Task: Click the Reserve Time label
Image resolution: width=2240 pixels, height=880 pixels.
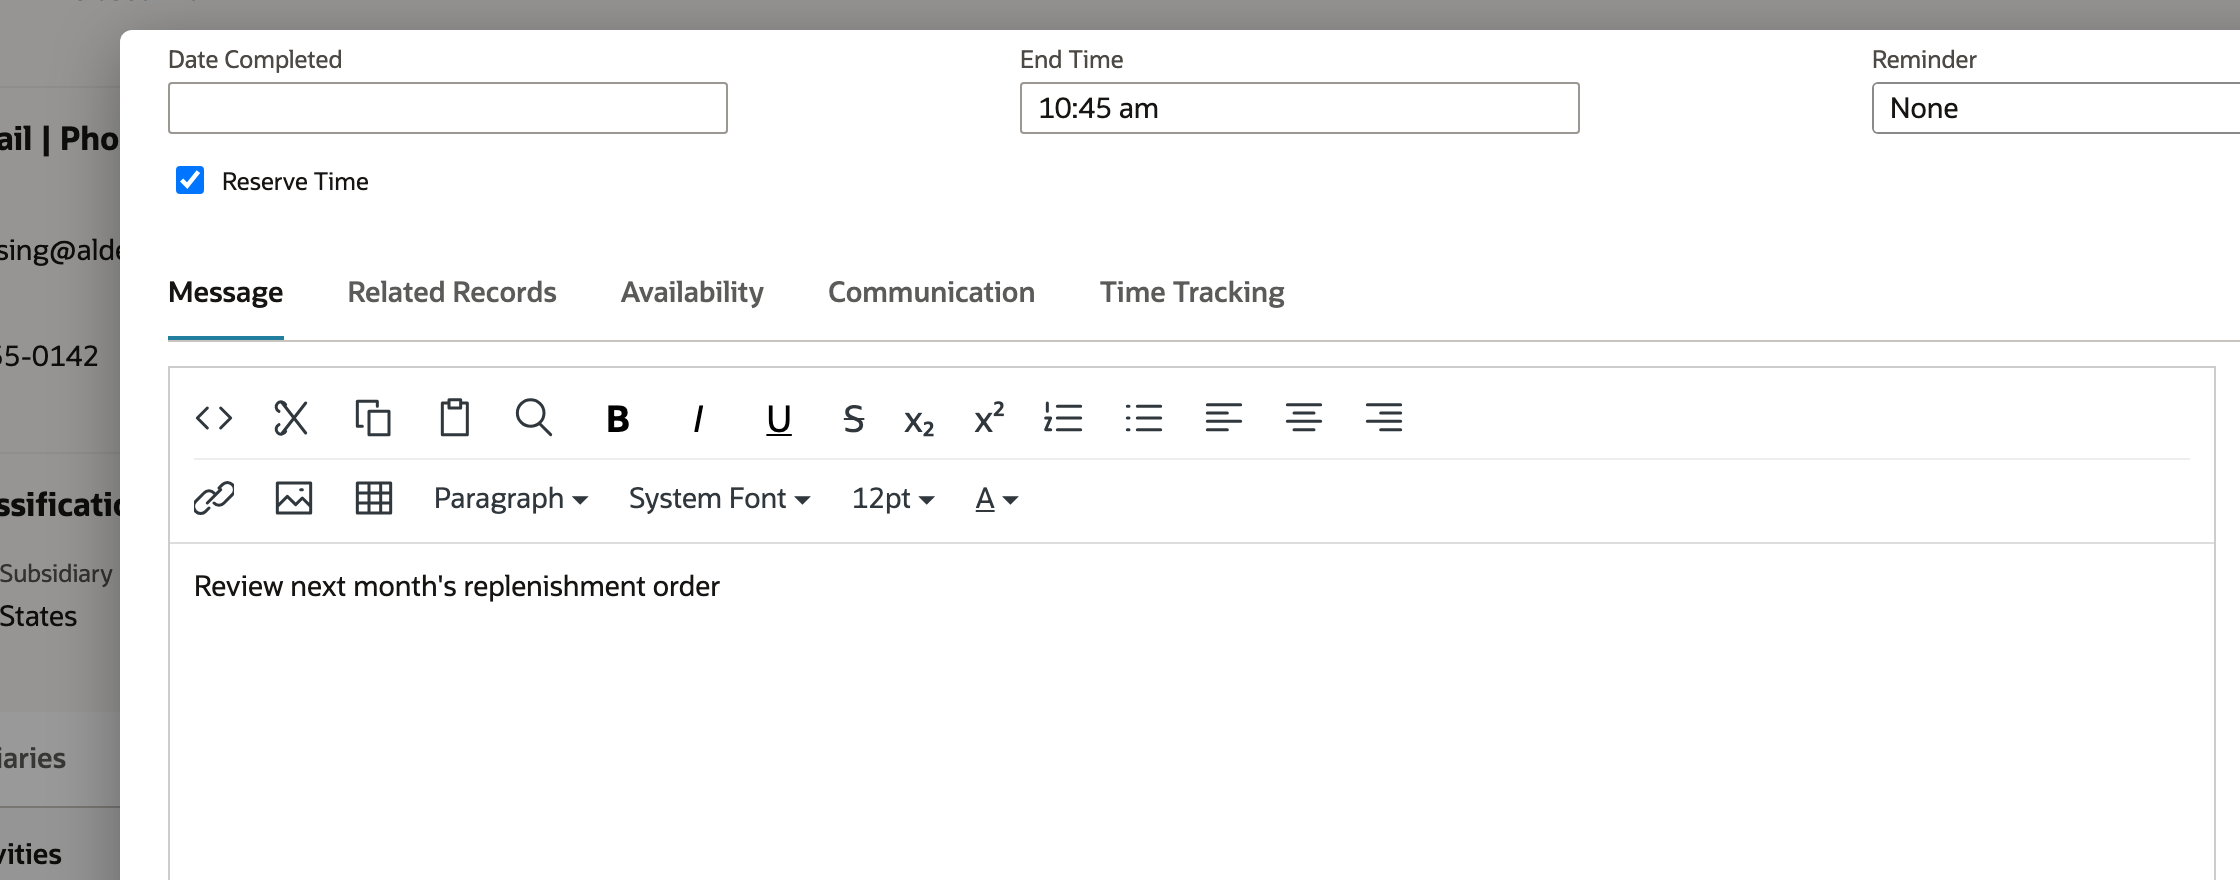Action: 295,181
